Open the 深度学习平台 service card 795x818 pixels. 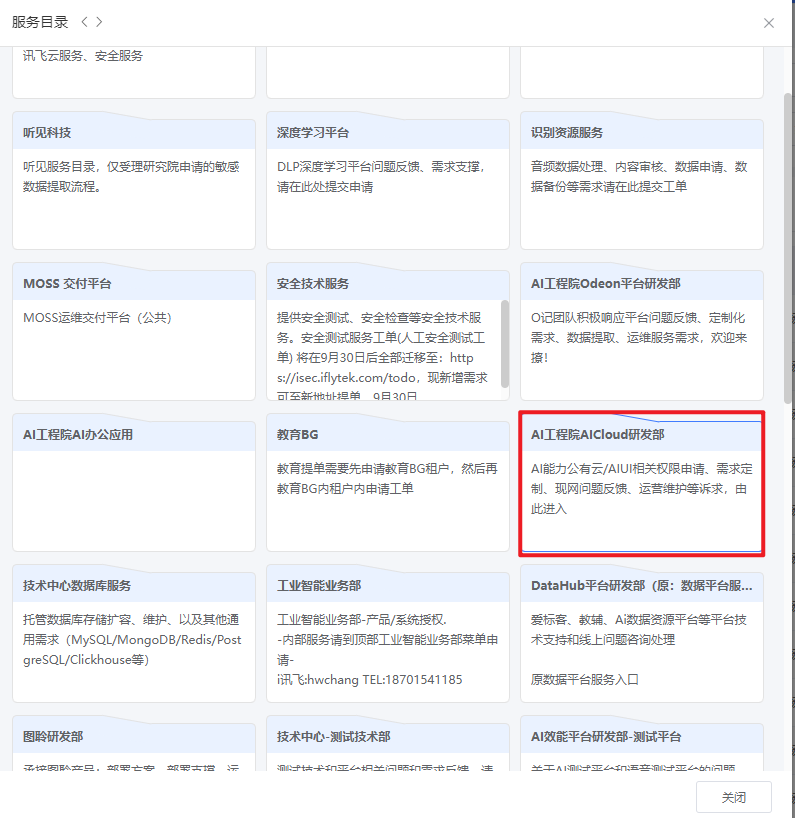pos(388,181)
